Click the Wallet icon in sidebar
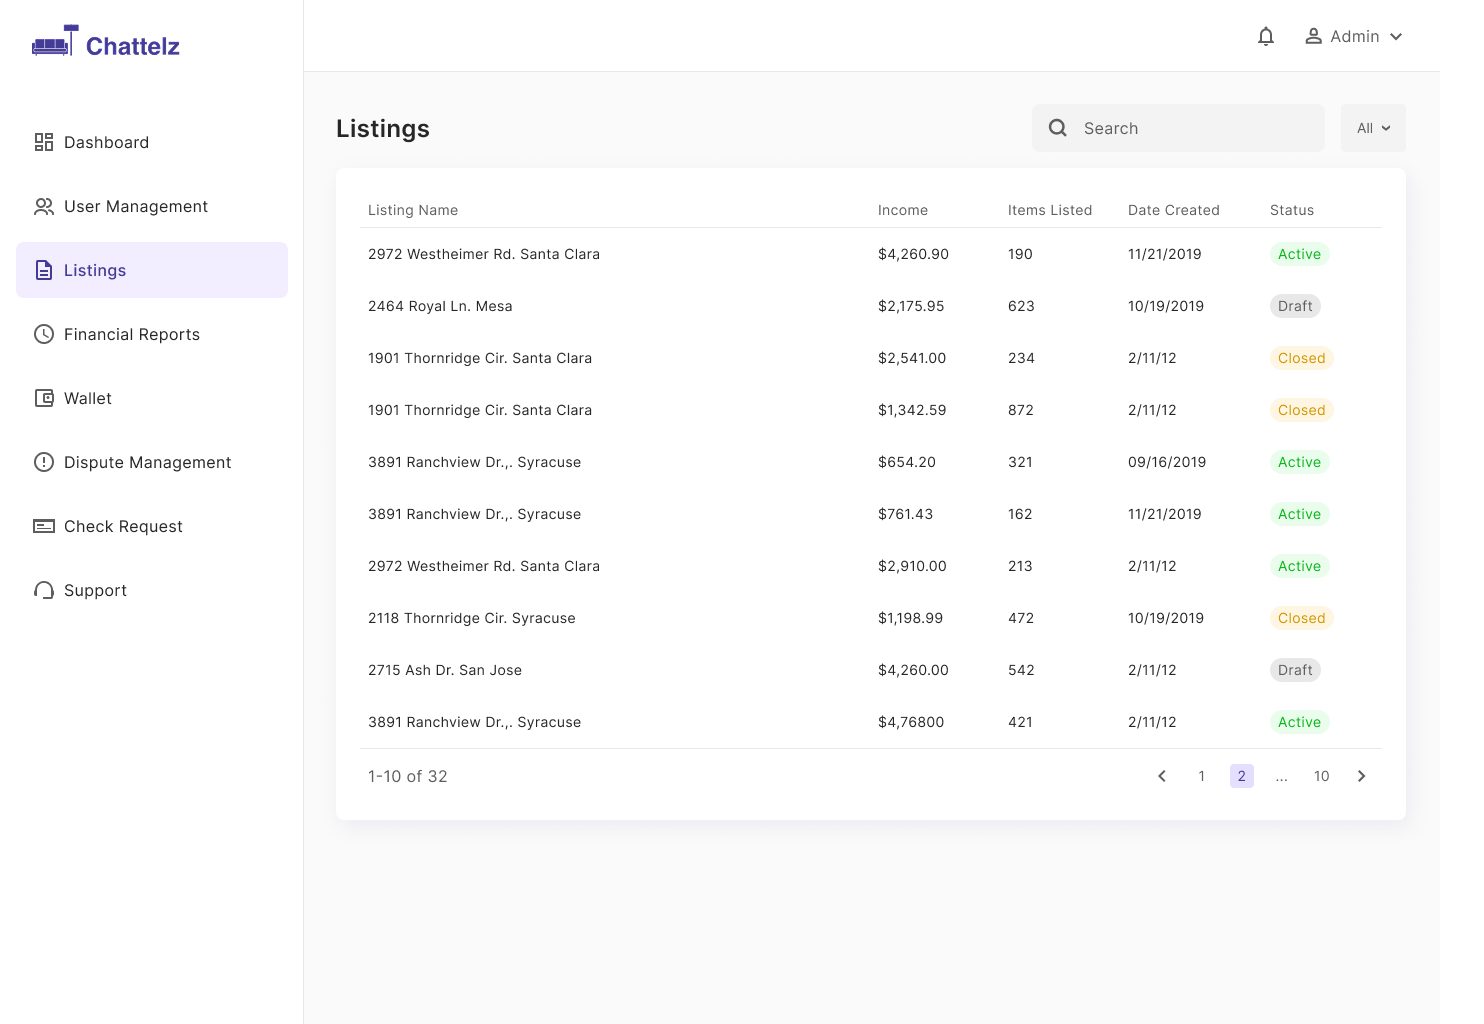This screenshot has width=1484, height=1024. (x=44, y=398)
